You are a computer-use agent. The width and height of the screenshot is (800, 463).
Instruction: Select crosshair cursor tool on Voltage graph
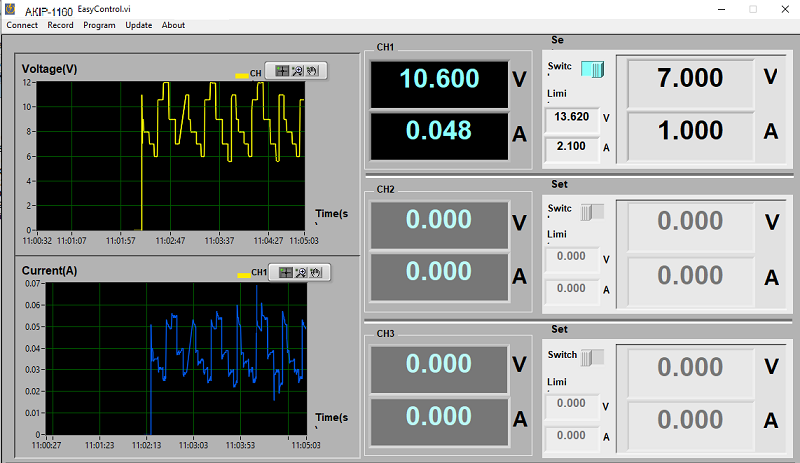tap(283, 71)
